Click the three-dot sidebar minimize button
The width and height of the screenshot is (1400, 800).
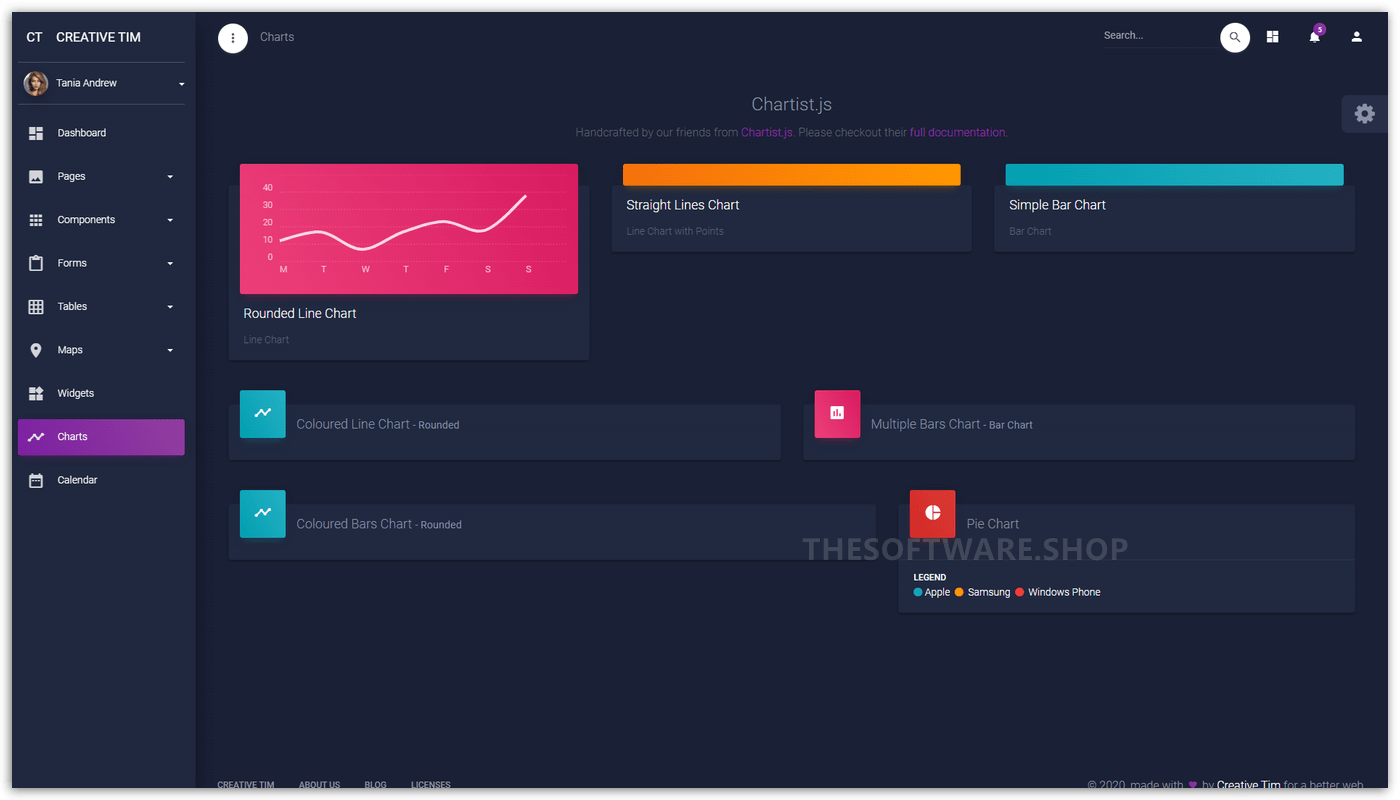pos(233,38)
